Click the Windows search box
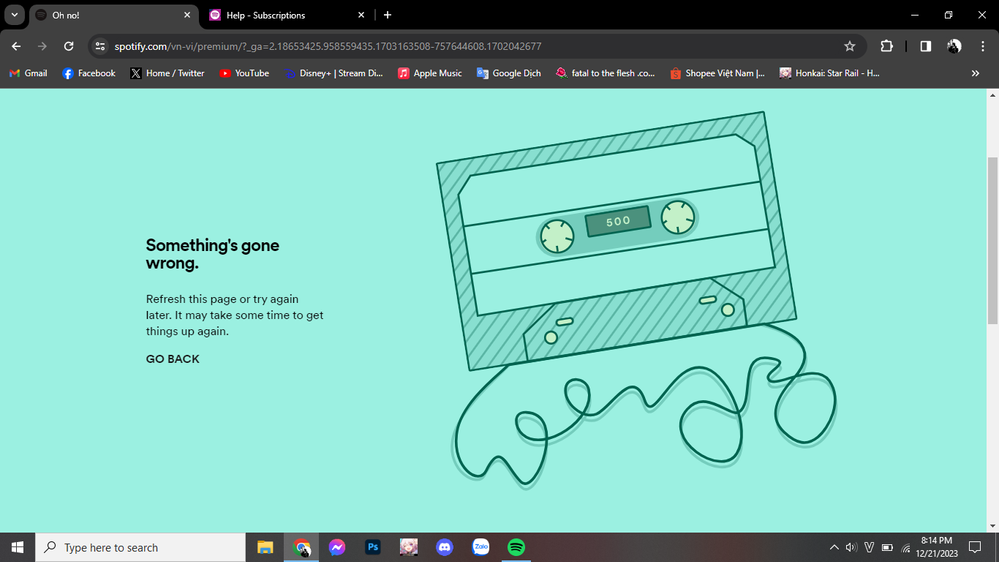Viewport: 999px width, 562px height. pos(140,547)
